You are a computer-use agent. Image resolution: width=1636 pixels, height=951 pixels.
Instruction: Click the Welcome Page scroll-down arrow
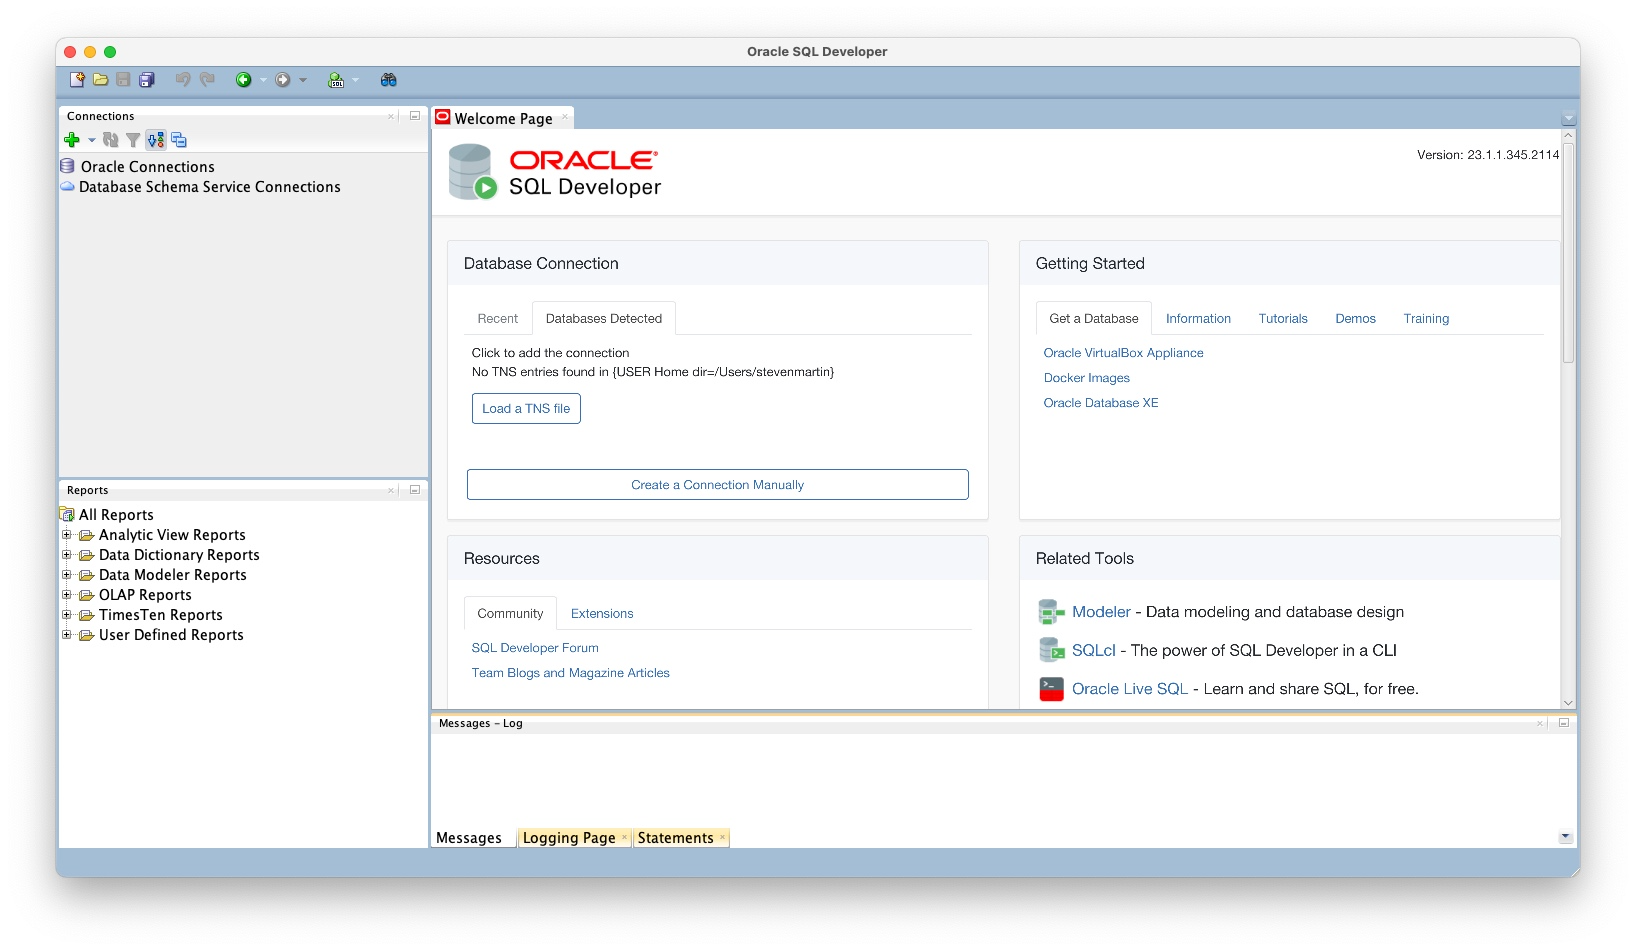[1567, 703]
